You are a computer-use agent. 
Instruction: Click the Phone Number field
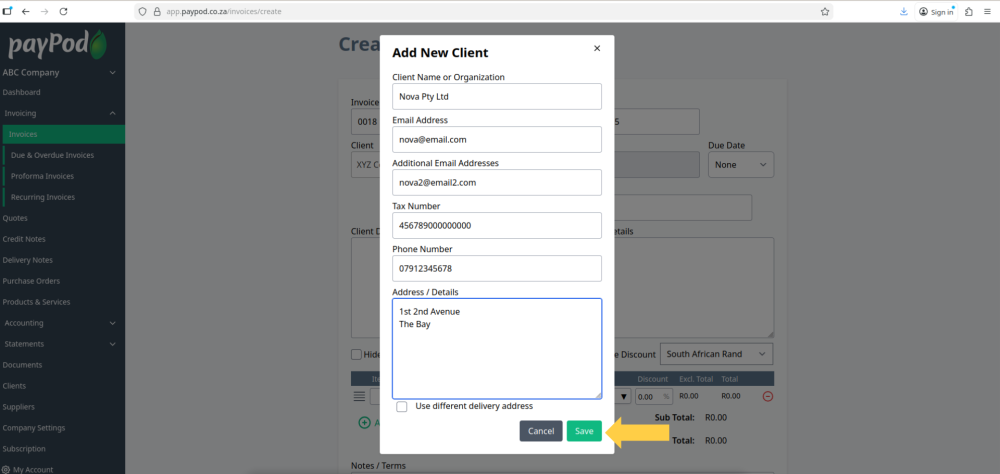point(497,269)
